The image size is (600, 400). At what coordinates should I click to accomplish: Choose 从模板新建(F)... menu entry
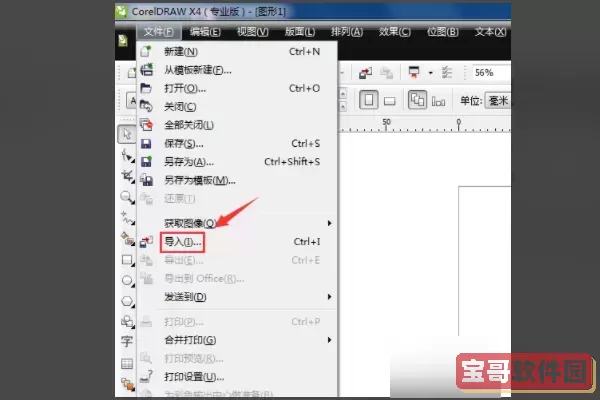click(x=237, y=70)
